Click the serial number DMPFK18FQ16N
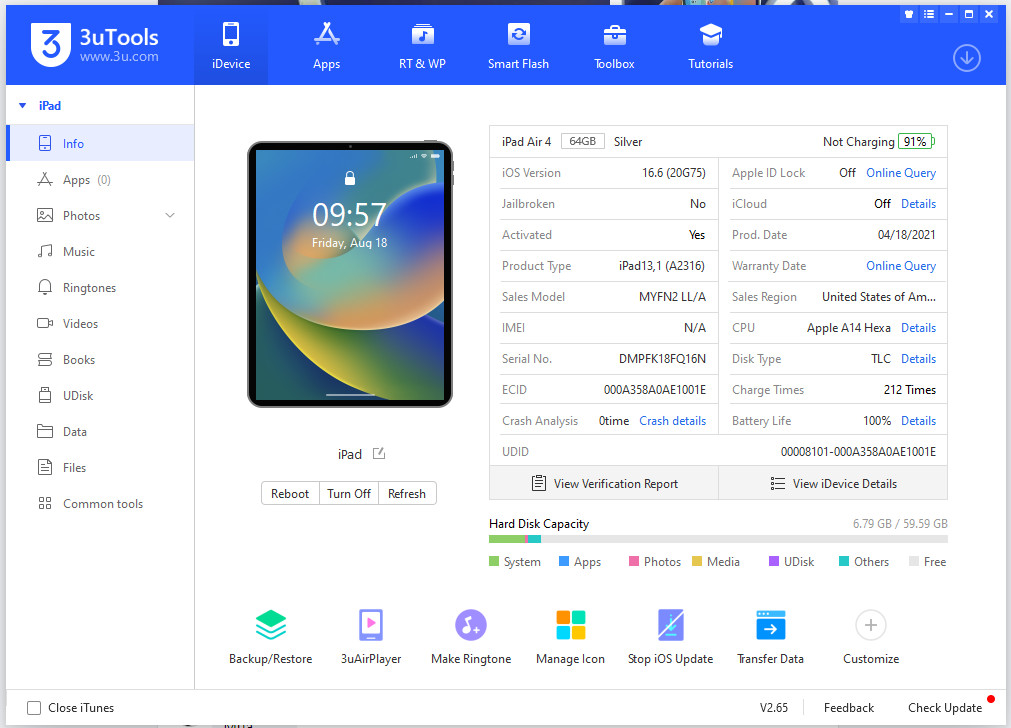The width and height of the screenshot is (1011, 728). 662,359
